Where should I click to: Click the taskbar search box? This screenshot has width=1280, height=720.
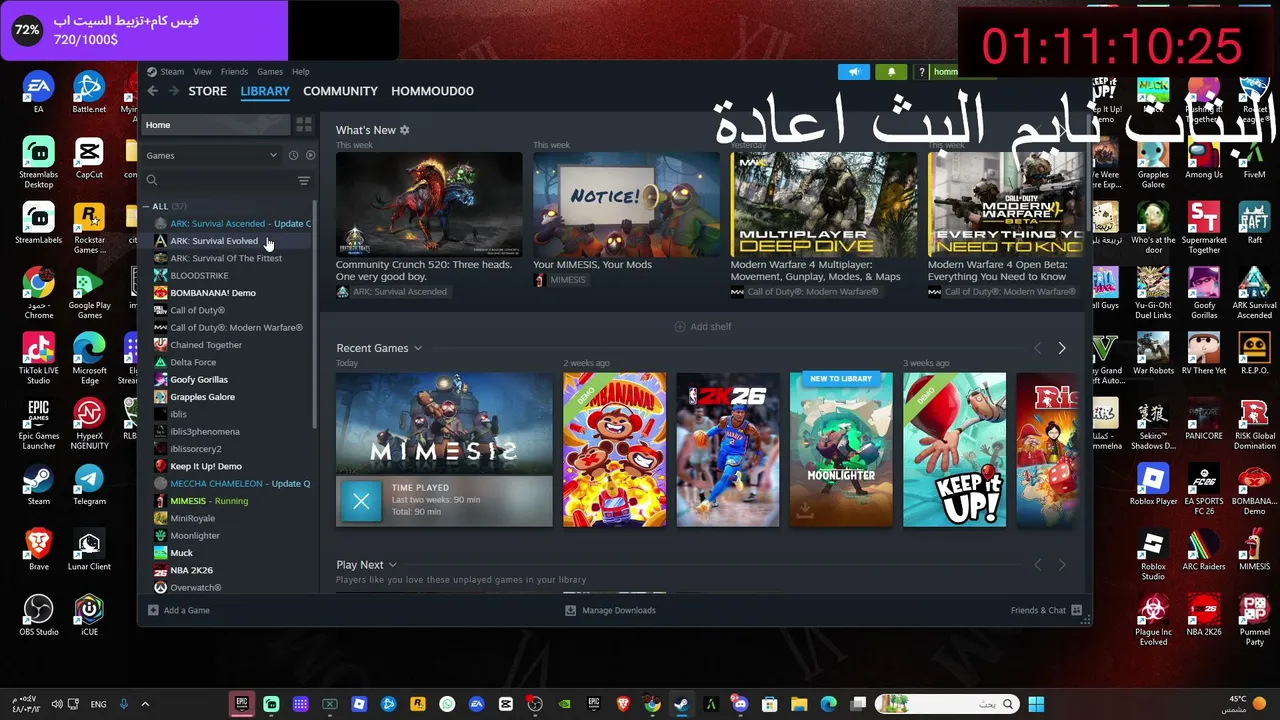[946, 704]
